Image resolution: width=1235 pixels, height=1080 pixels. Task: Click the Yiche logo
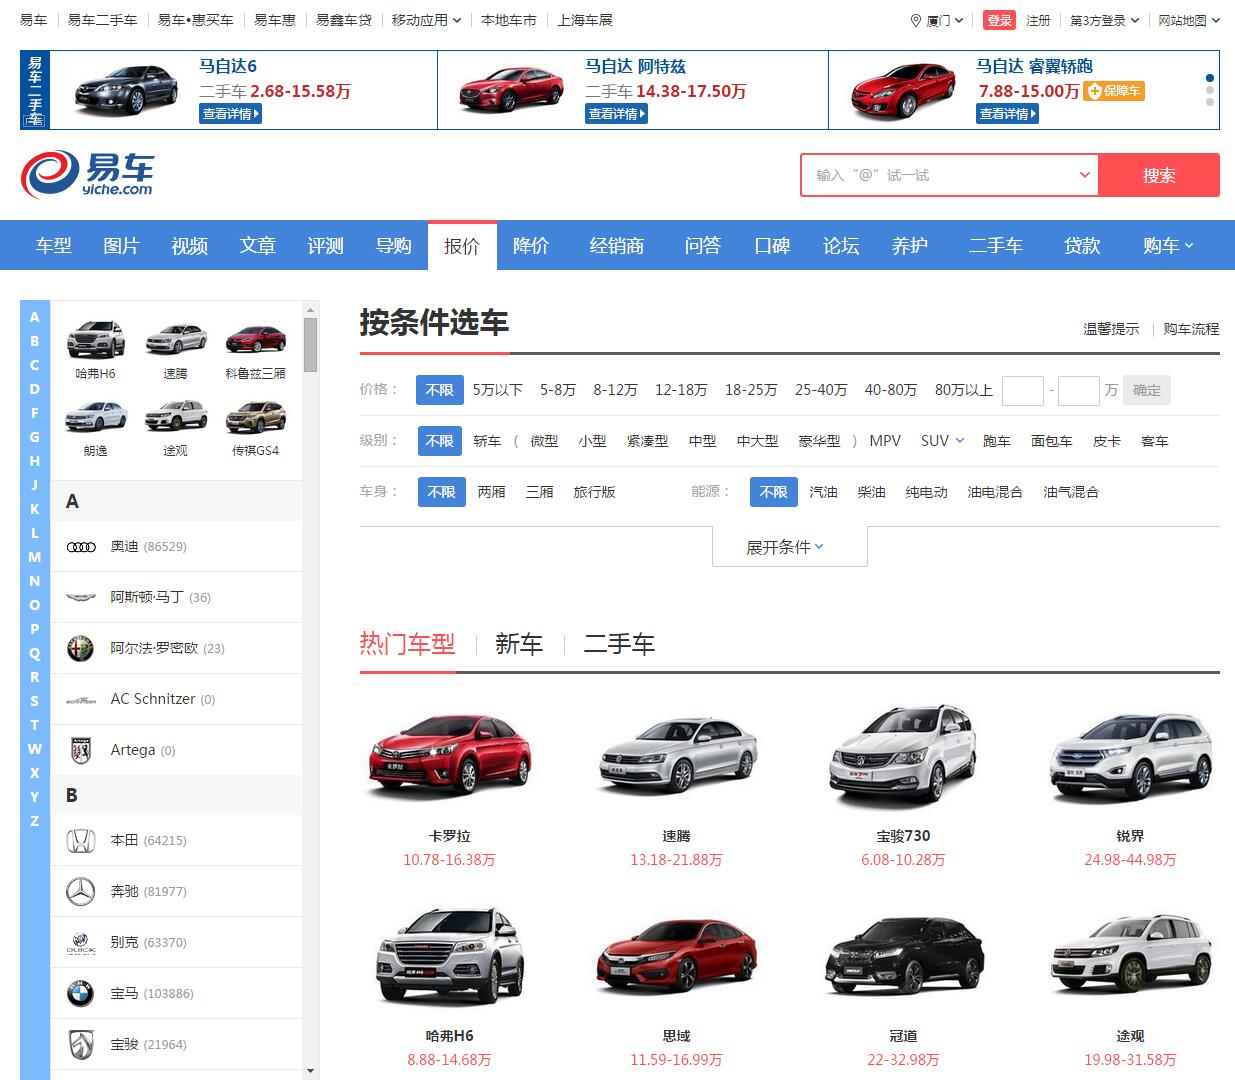click(x=87, y=175)
